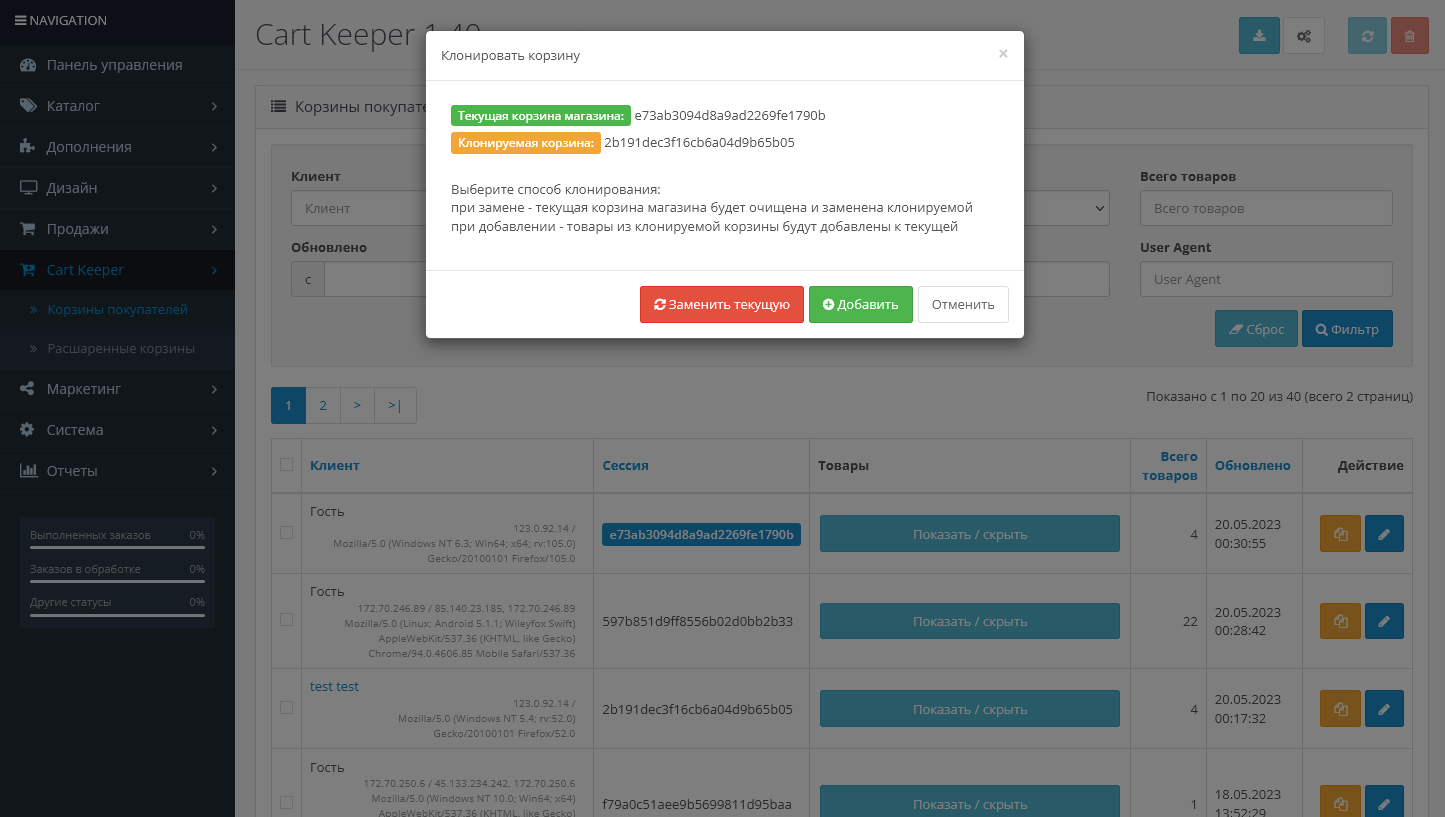This screenshot has width=1445, height=817.
Task: Clone the cart belonging to test test
Action: 1340,708
